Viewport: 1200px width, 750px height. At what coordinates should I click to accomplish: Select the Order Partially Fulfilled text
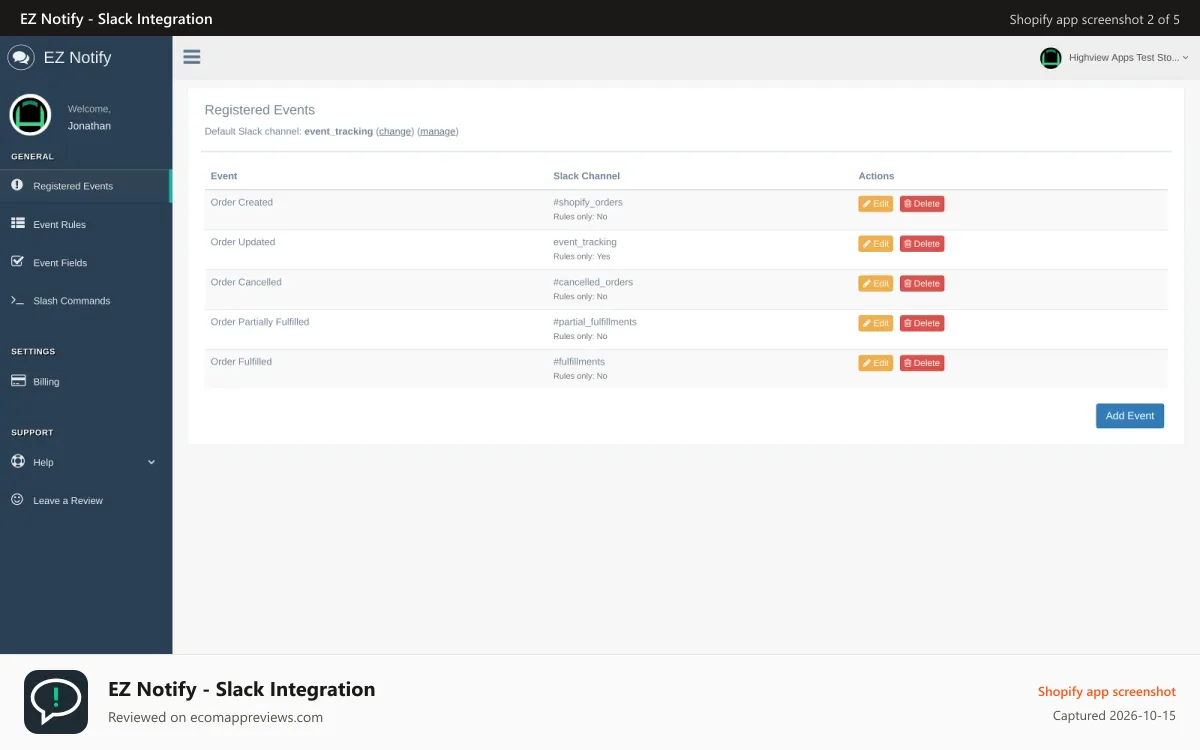(260, 322)
